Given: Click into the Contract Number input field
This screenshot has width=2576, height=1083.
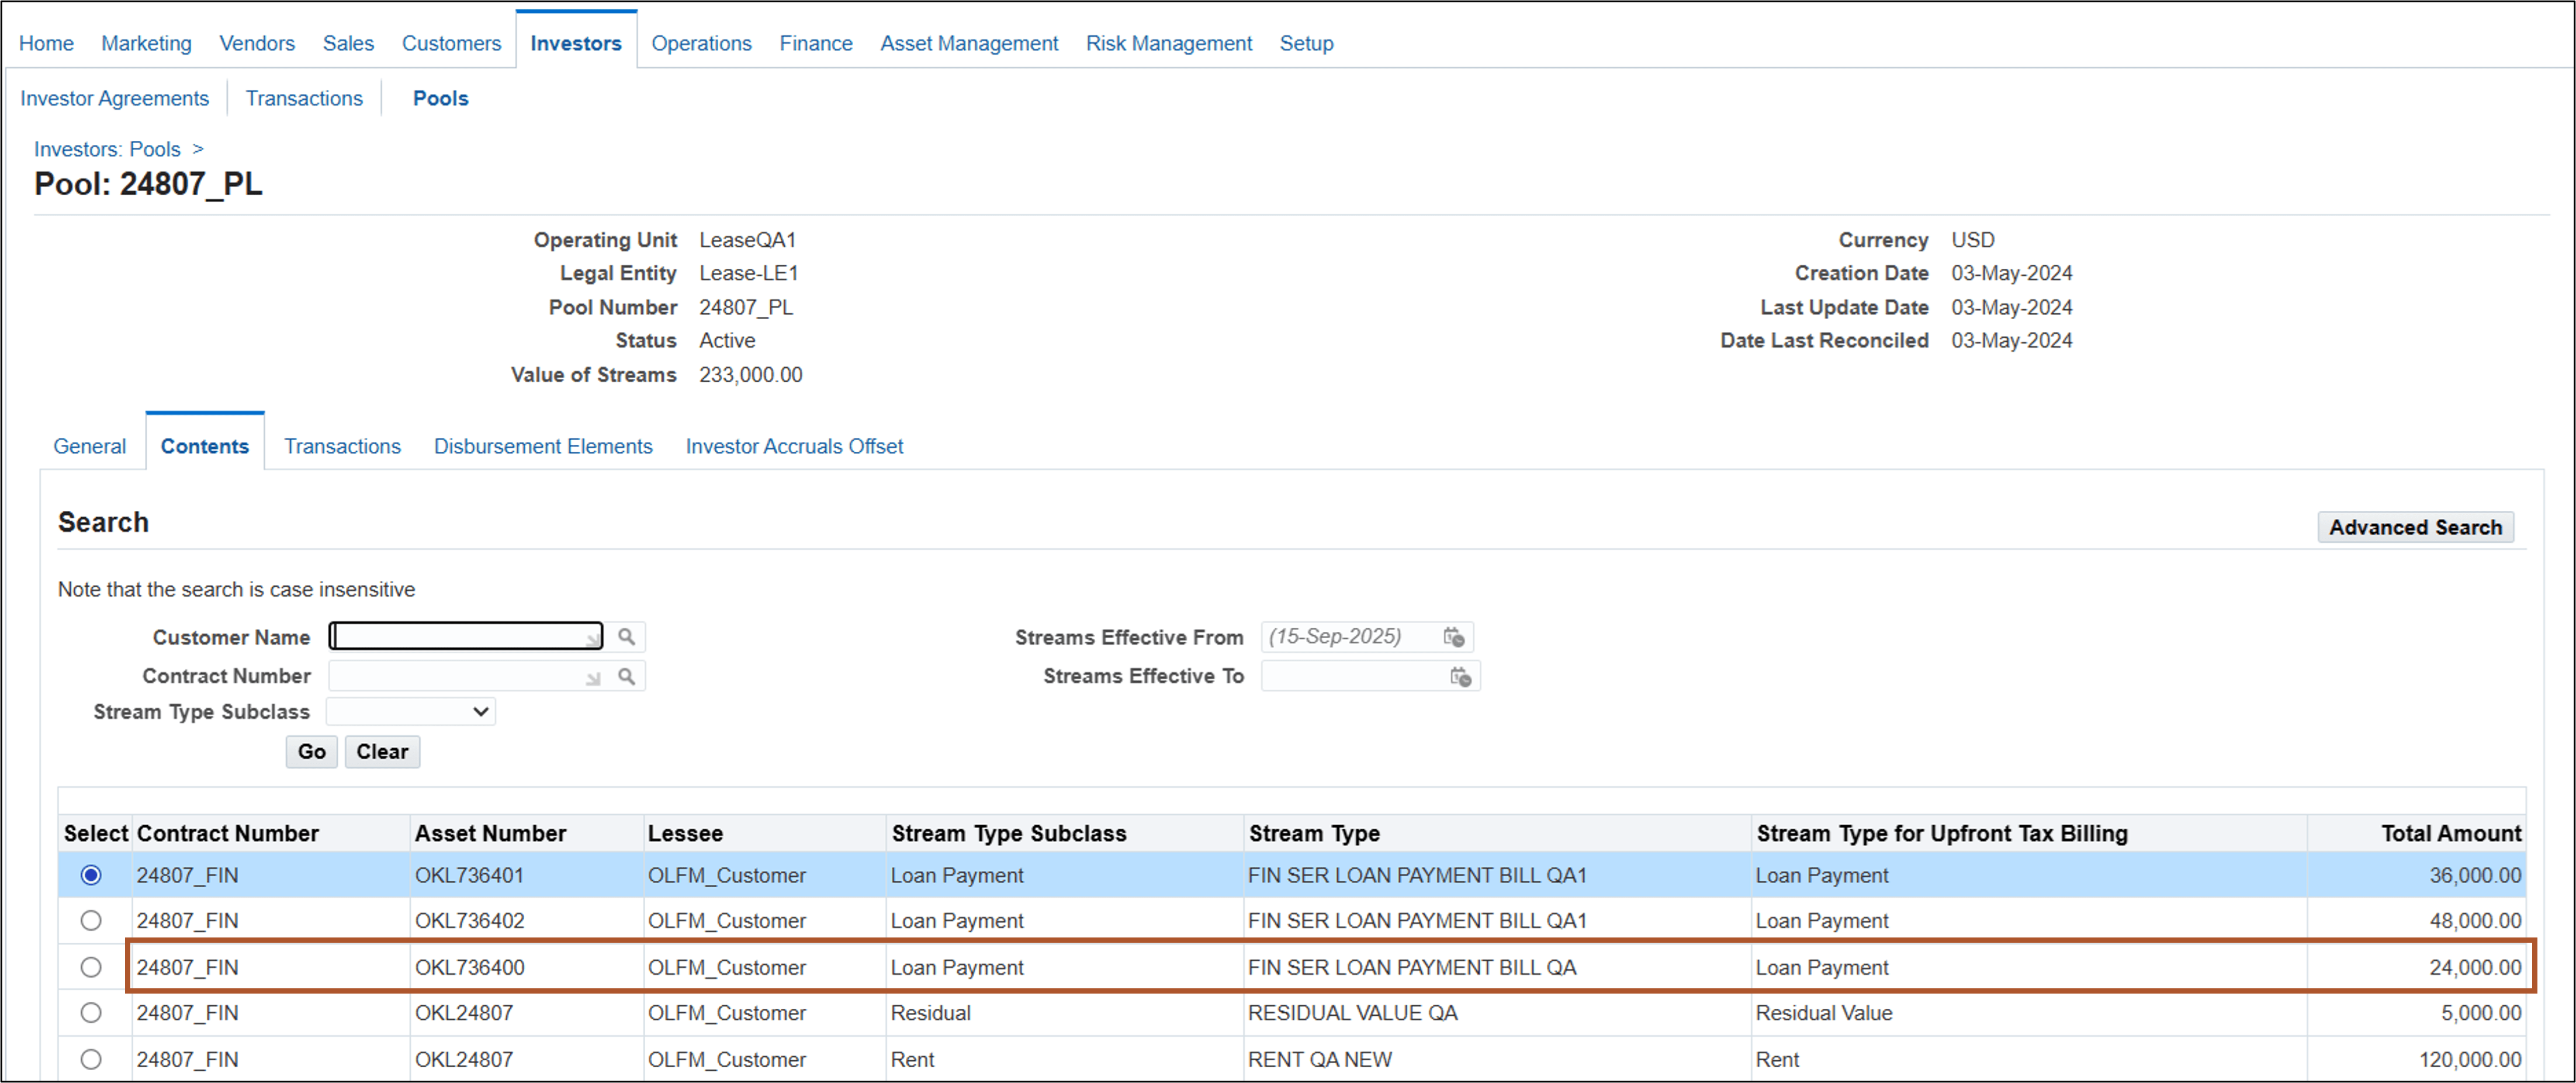Looking at the screenshot, I should pos(456,677).
